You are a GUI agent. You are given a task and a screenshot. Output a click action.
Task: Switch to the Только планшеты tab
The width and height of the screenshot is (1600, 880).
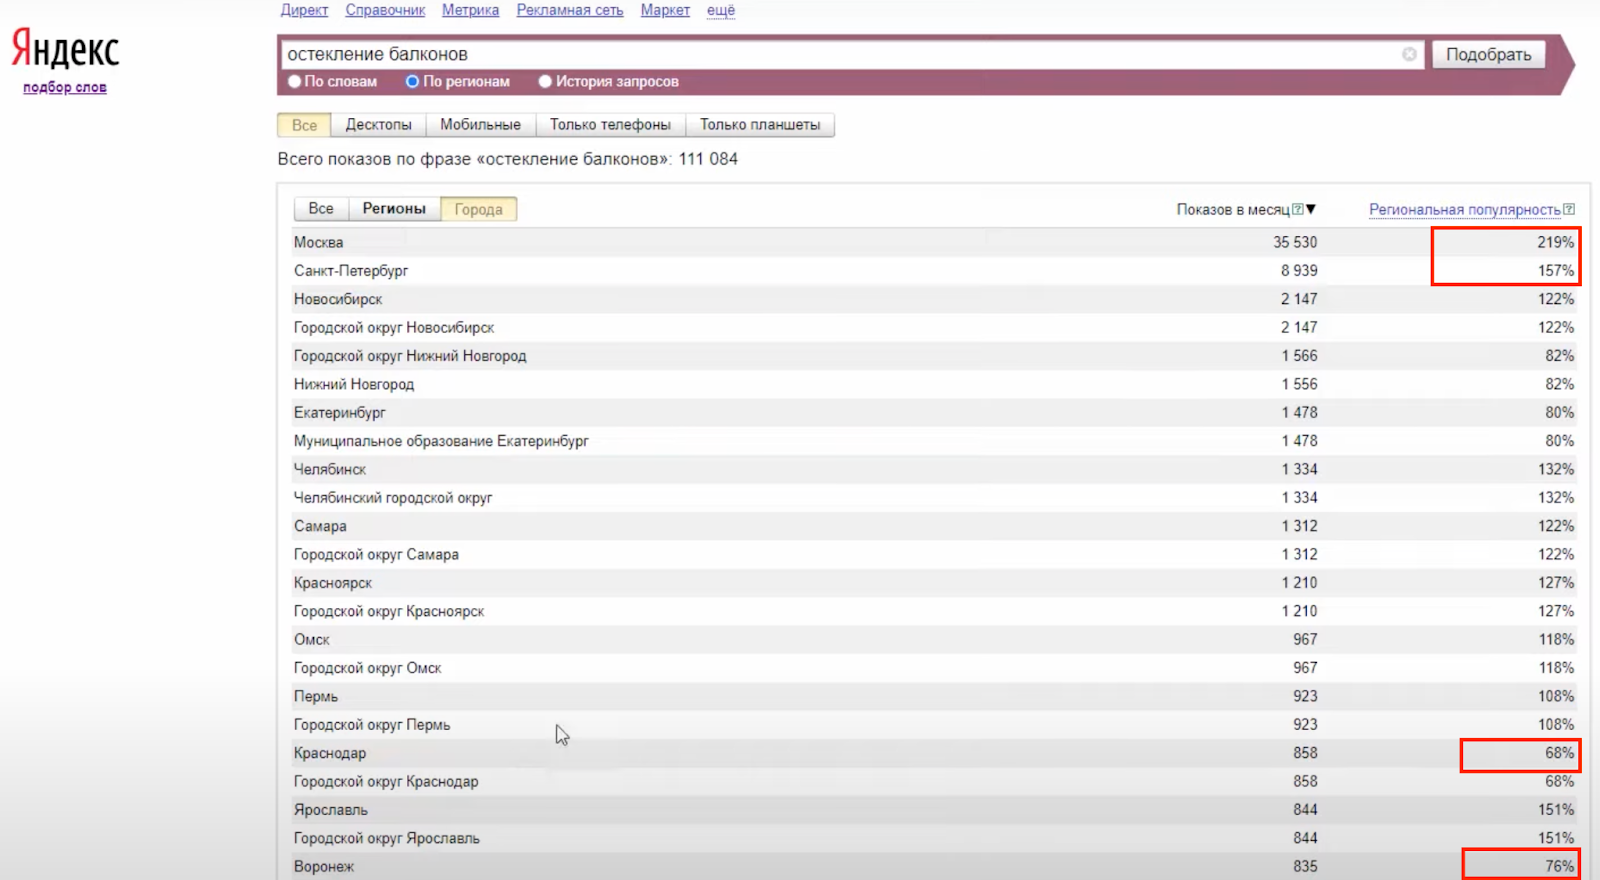(760, 125)
